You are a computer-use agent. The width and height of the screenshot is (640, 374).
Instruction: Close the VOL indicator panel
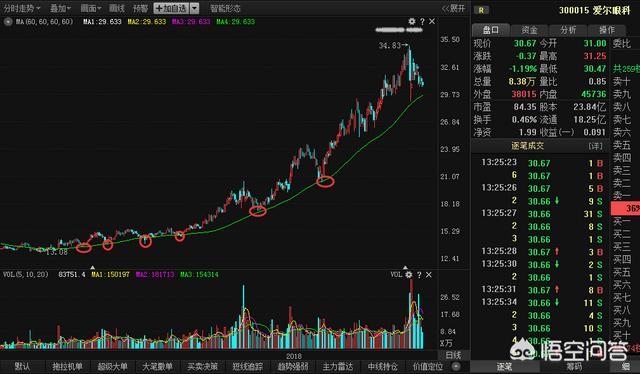(x=429, y=275)
